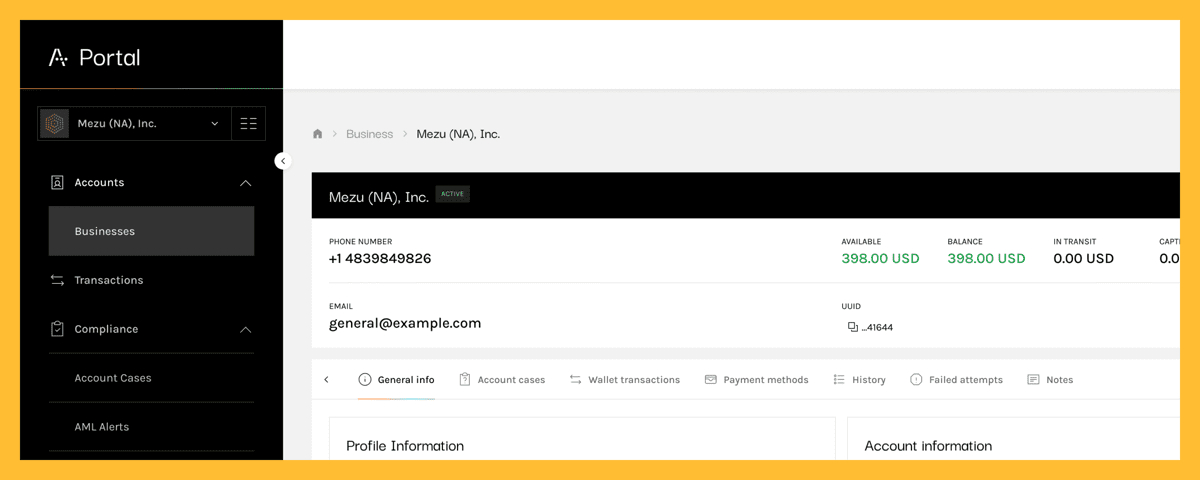
Task: Go to home via breadcrumb house icon
Action: [x=318, y=134]
